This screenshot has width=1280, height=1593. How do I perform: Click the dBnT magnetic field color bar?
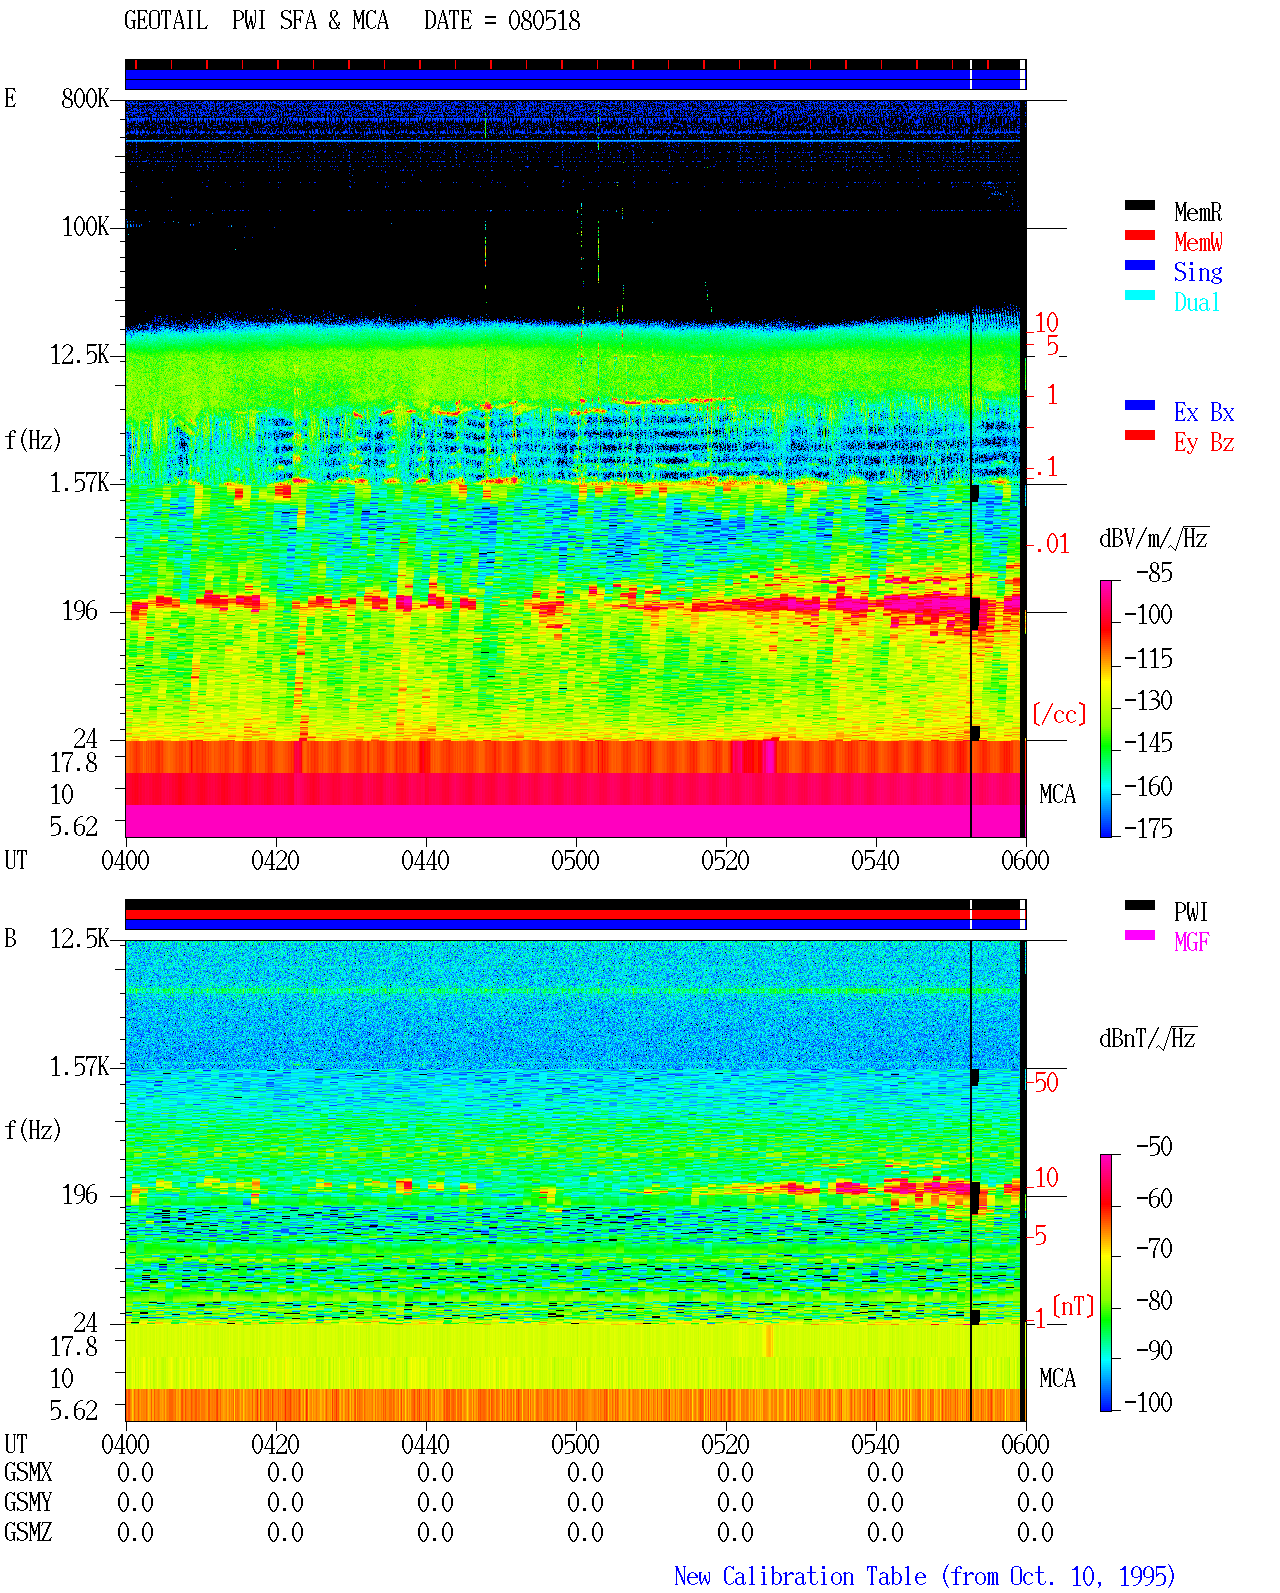[x=1106, y=1283]
